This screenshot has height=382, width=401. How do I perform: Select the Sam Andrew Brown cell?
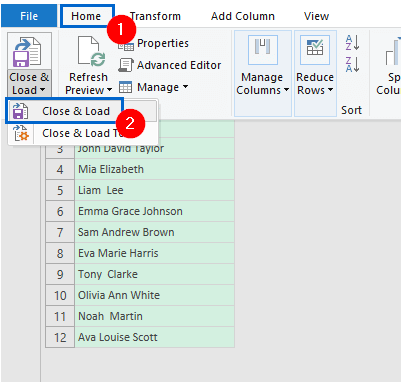(x=155, y=232)
